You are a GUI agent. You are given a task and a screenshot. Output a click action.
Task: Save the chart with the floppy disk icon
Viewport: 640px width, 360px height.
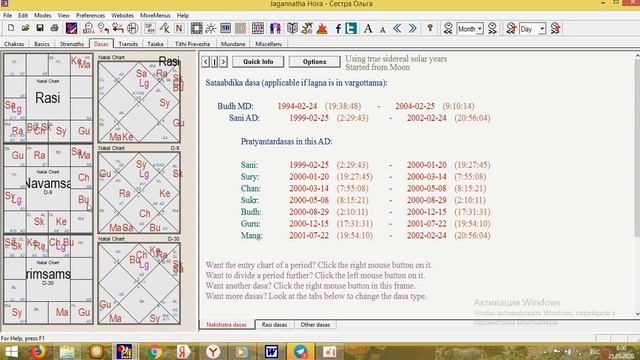(40, 28)
